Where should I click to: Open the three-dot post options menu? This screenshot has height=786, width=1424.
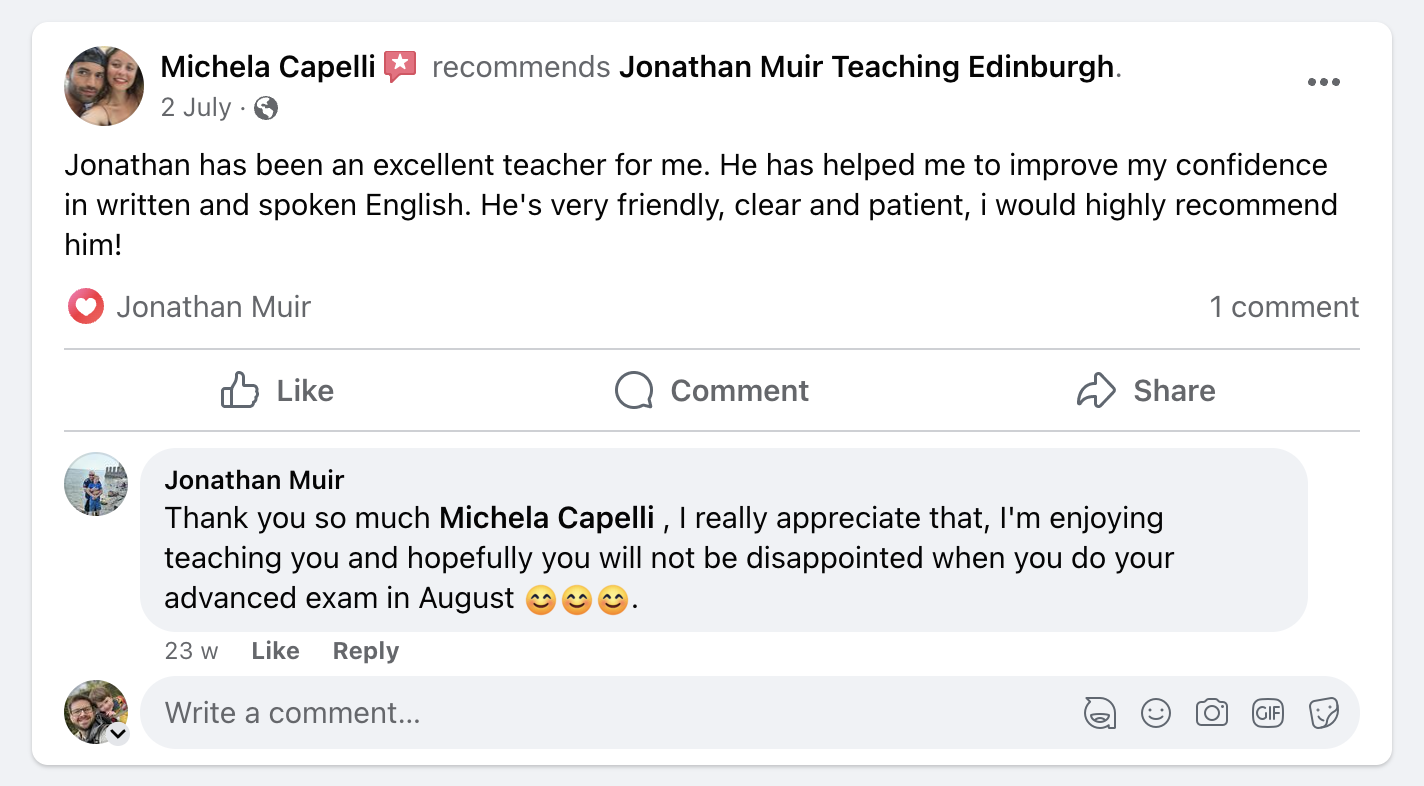point(1324,82)
